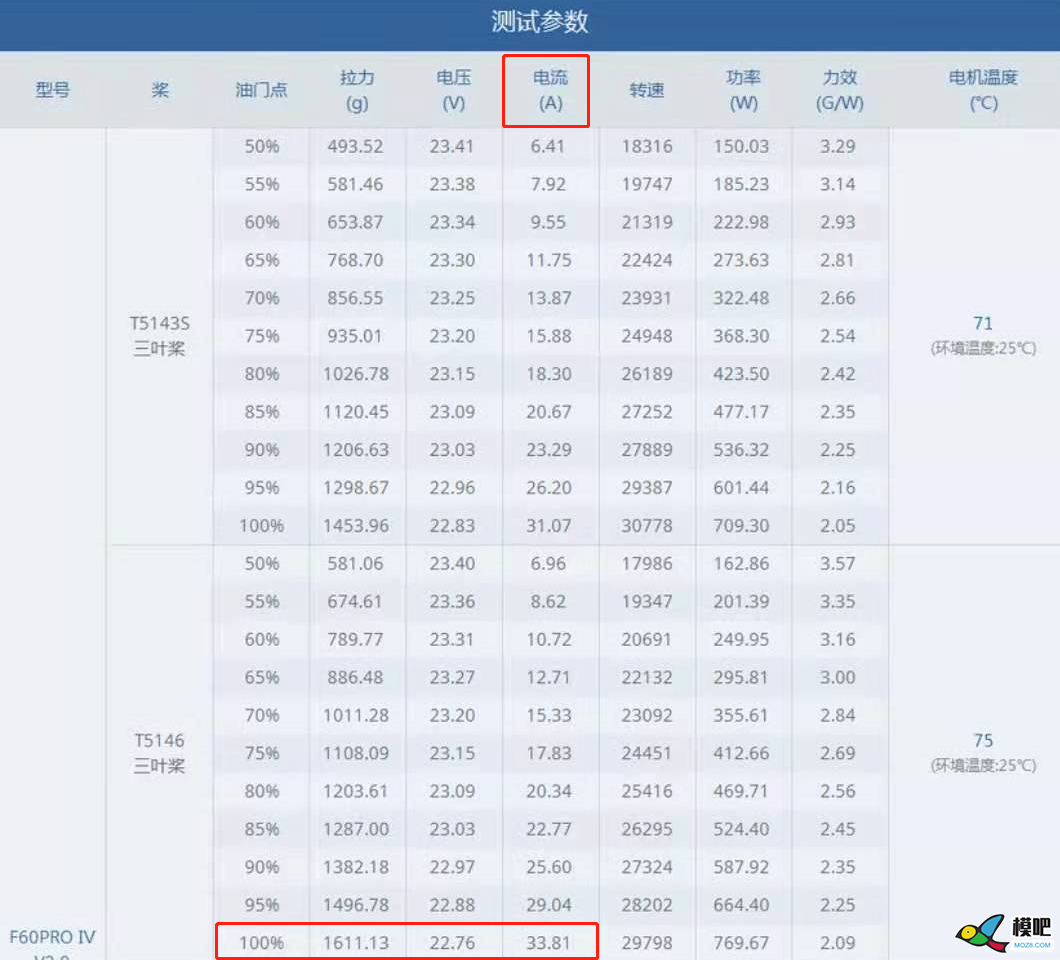The image size is (1060, 960).
Task: Click the 型号 column header
Action: click(x=53, y=90)
